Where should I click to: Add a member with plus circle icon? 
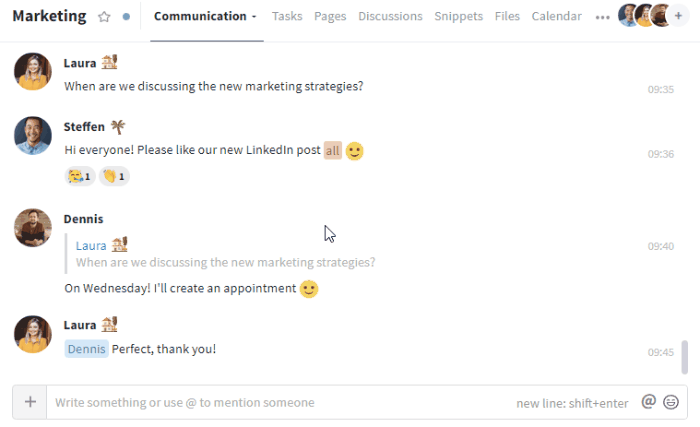tap(679, 16)
